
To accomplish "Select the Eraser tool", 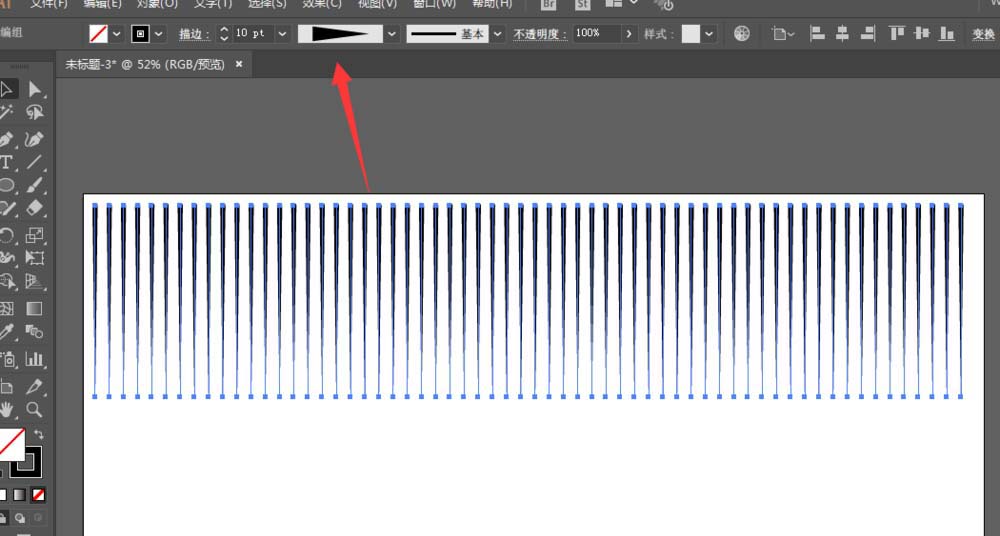I will click(34, 208).
